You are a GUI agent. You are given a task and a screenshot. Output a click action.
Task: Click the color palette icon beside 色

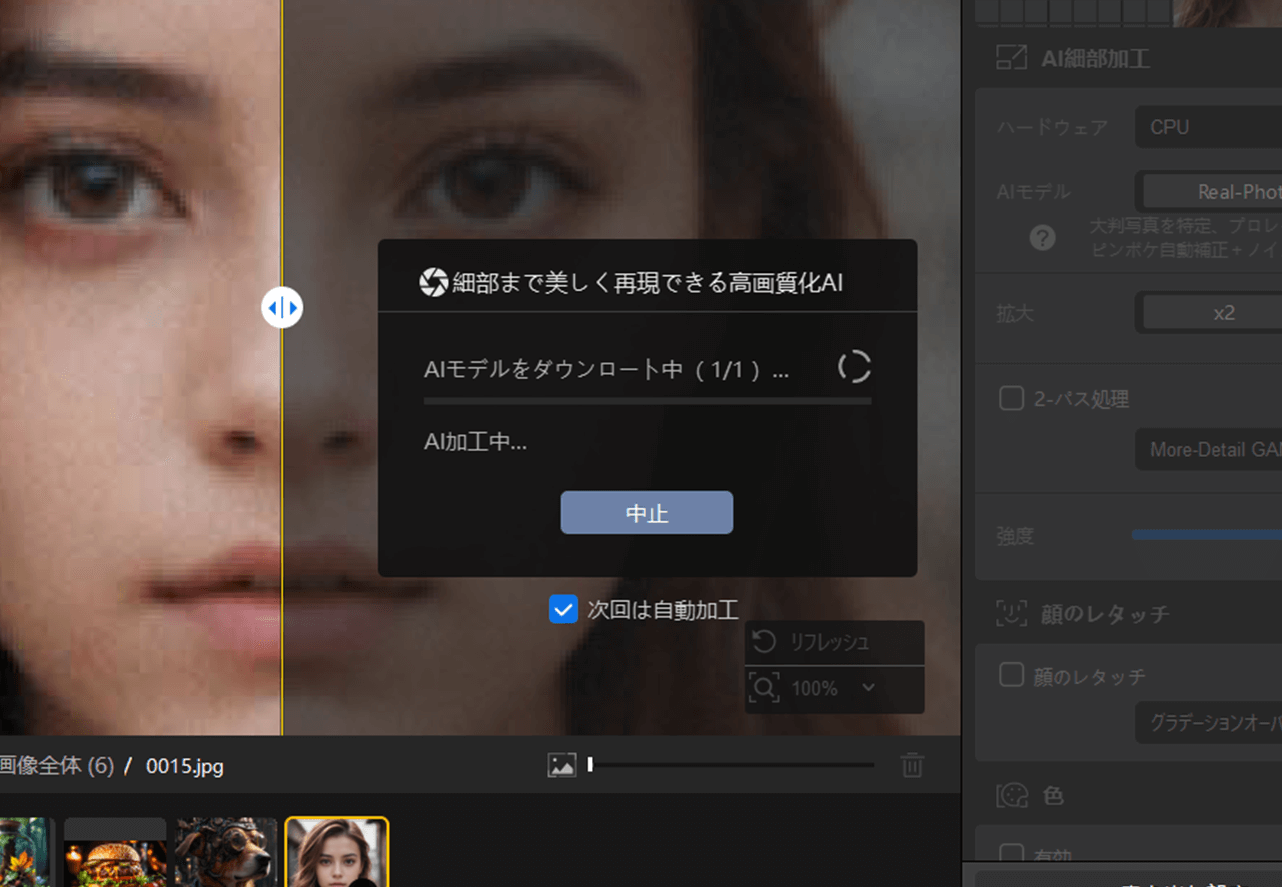click(x=1011, y=795)
